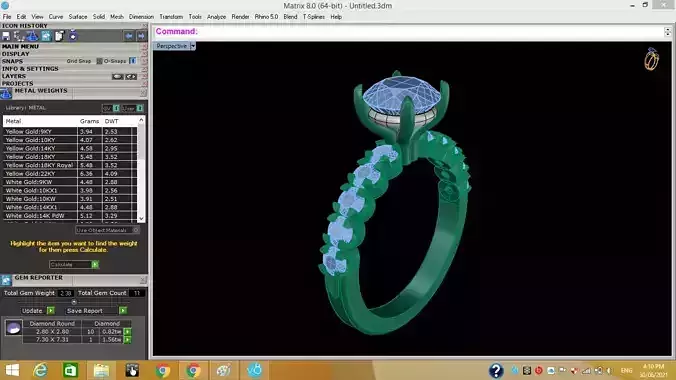Open the File menu
The height and width of the screenshot is (380, 676).
click(x=7, y=17)
